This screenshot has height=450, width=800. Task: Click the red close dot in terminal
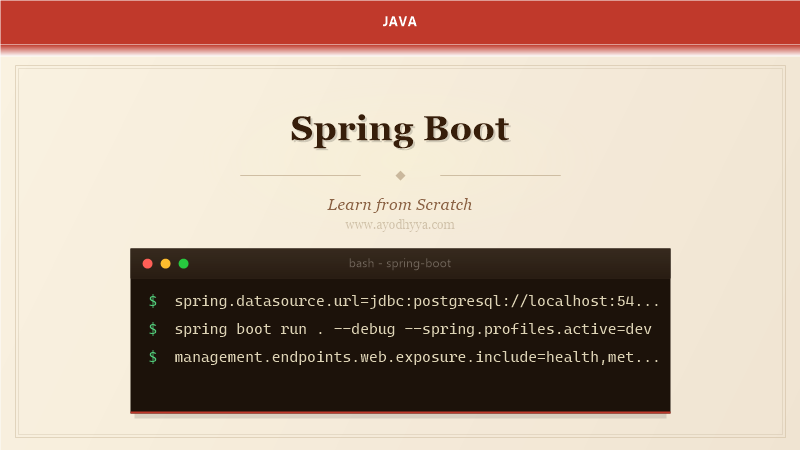tap(147, 264)
